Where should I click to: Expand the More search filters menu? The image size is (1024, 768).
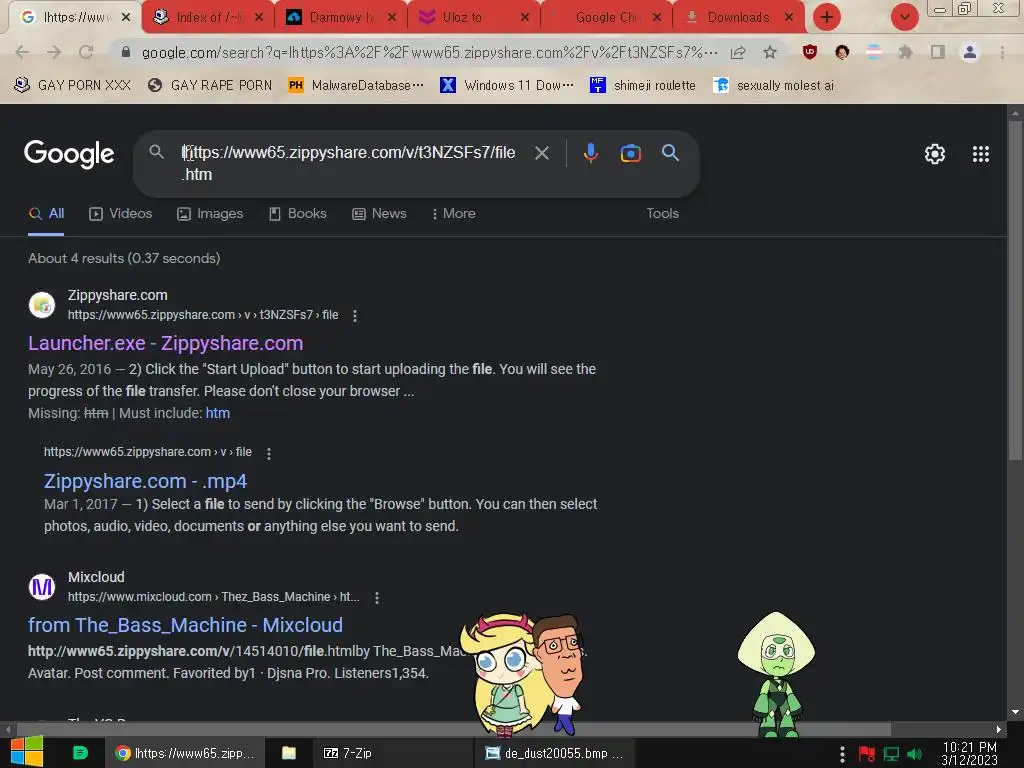tap(453, 214)
